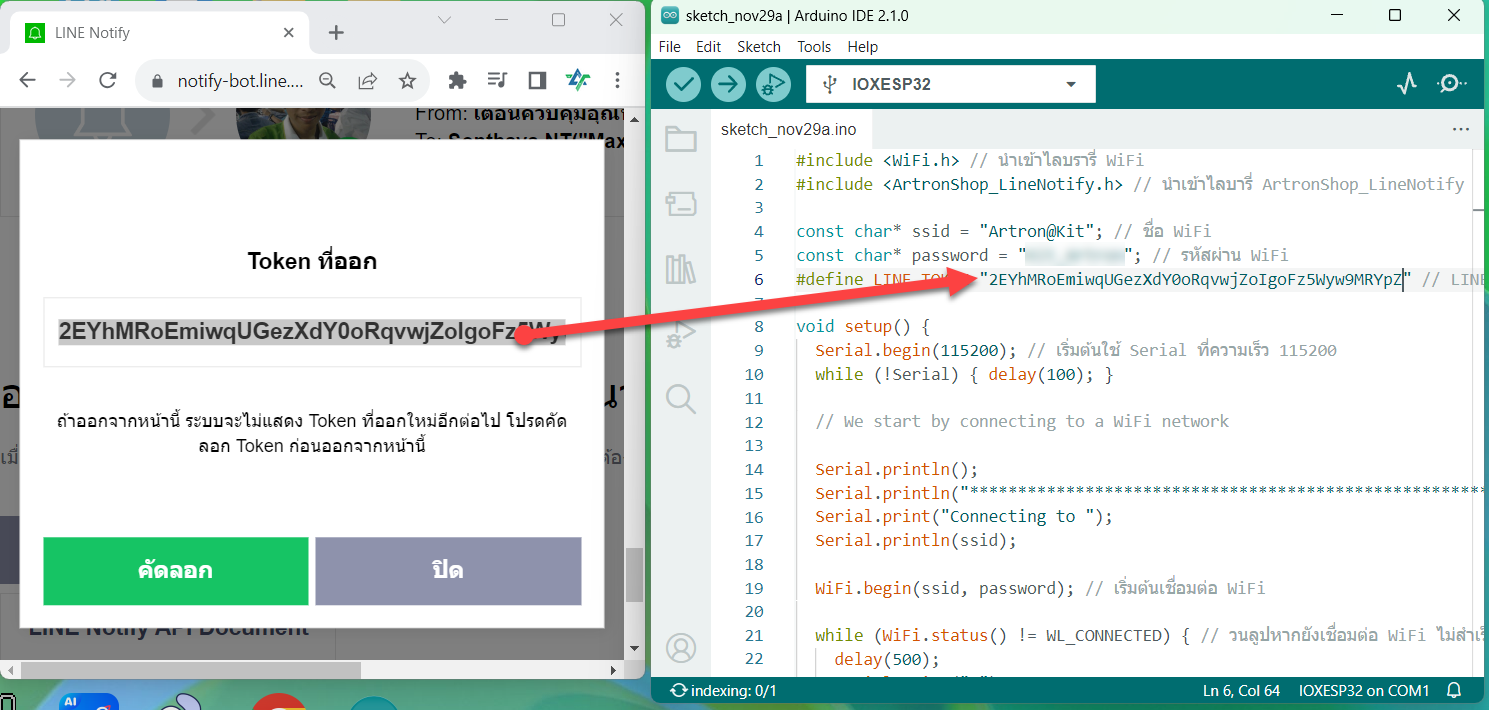Open Chrome Extensions puzzle icon
1489x710 pixels.
[457, 80]
